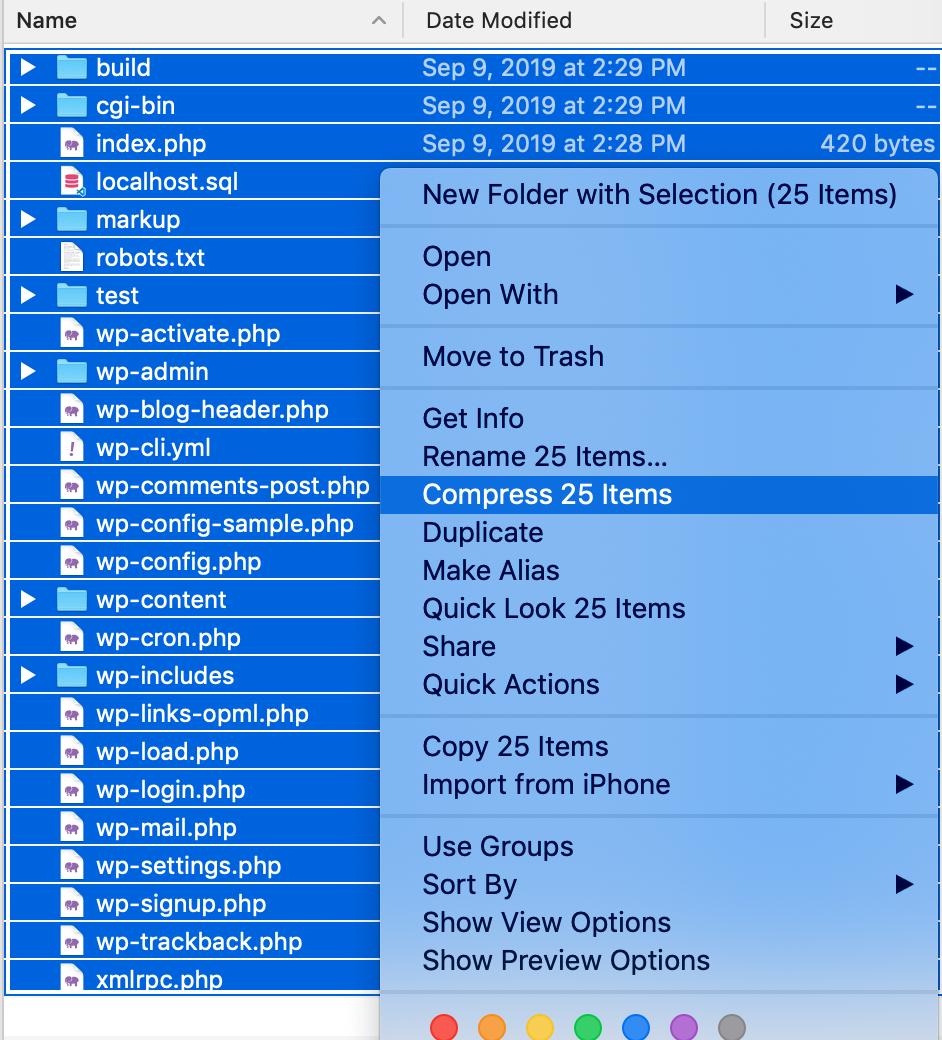Expand the markup folder disclosure triangle
Image resolution: width=942 pixels, height=1040 pixels.
click(x=28, y=220)
